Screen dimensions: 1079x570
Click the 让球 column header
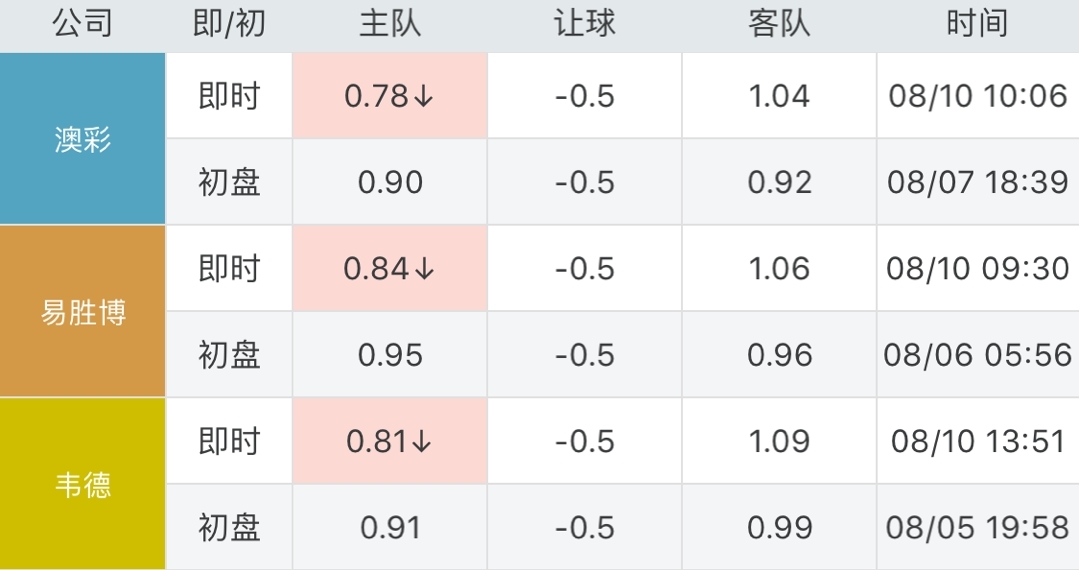tap(584, 24)
